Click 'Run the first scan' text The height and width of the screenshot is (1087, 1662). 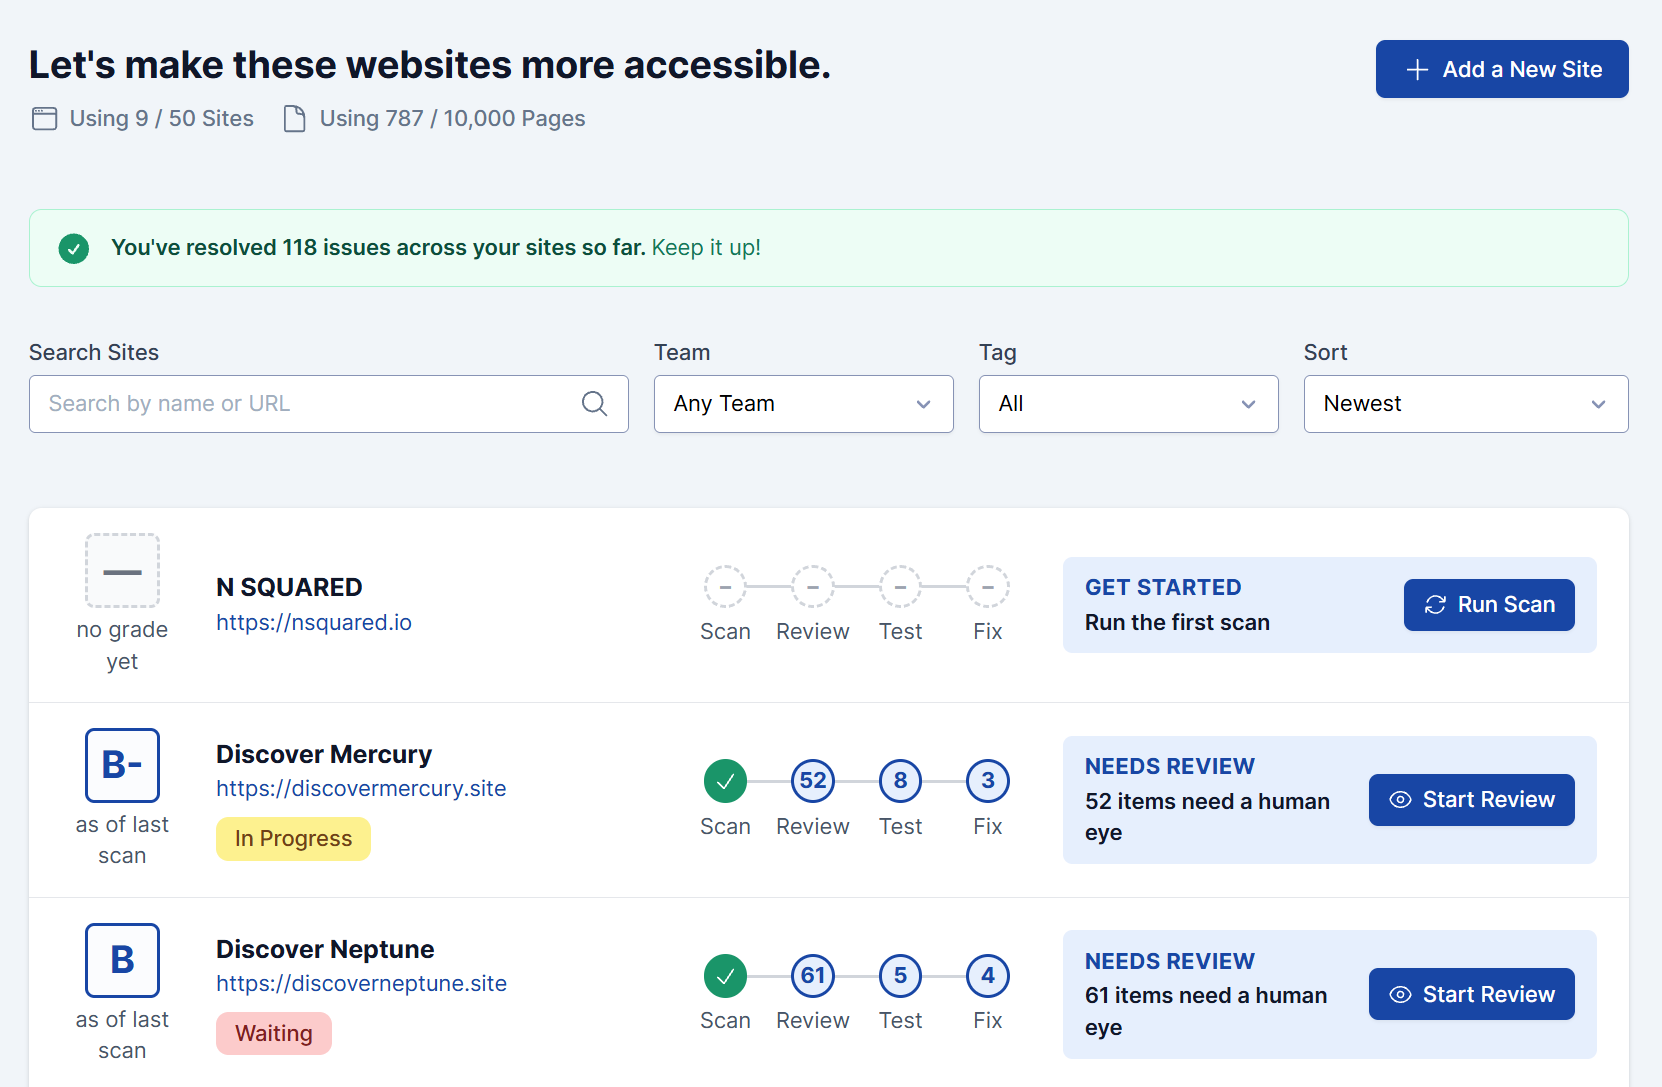point(1177,622)
